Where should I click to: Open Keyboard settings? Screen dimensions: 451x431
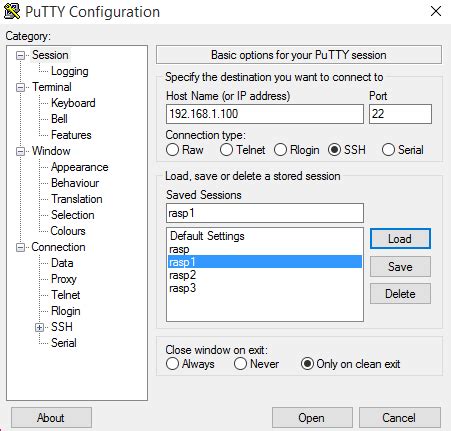(73, 103)
